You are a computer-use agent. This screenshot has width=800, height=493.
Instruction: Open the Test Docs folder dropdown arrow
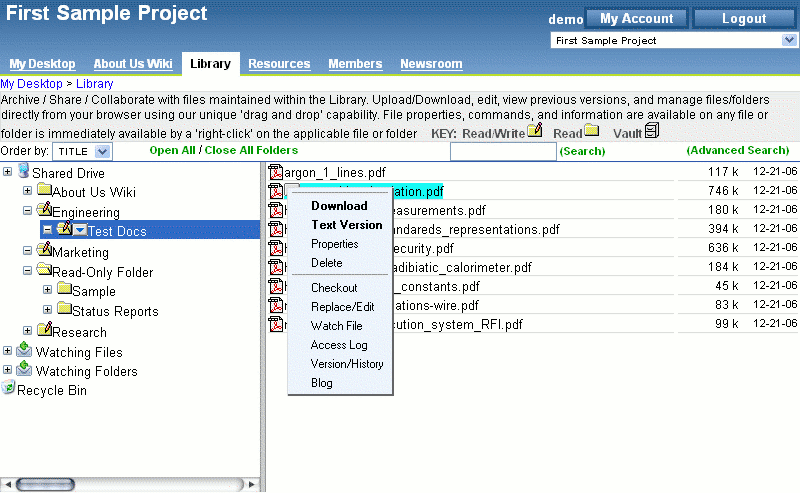click(x=80, y=230)
